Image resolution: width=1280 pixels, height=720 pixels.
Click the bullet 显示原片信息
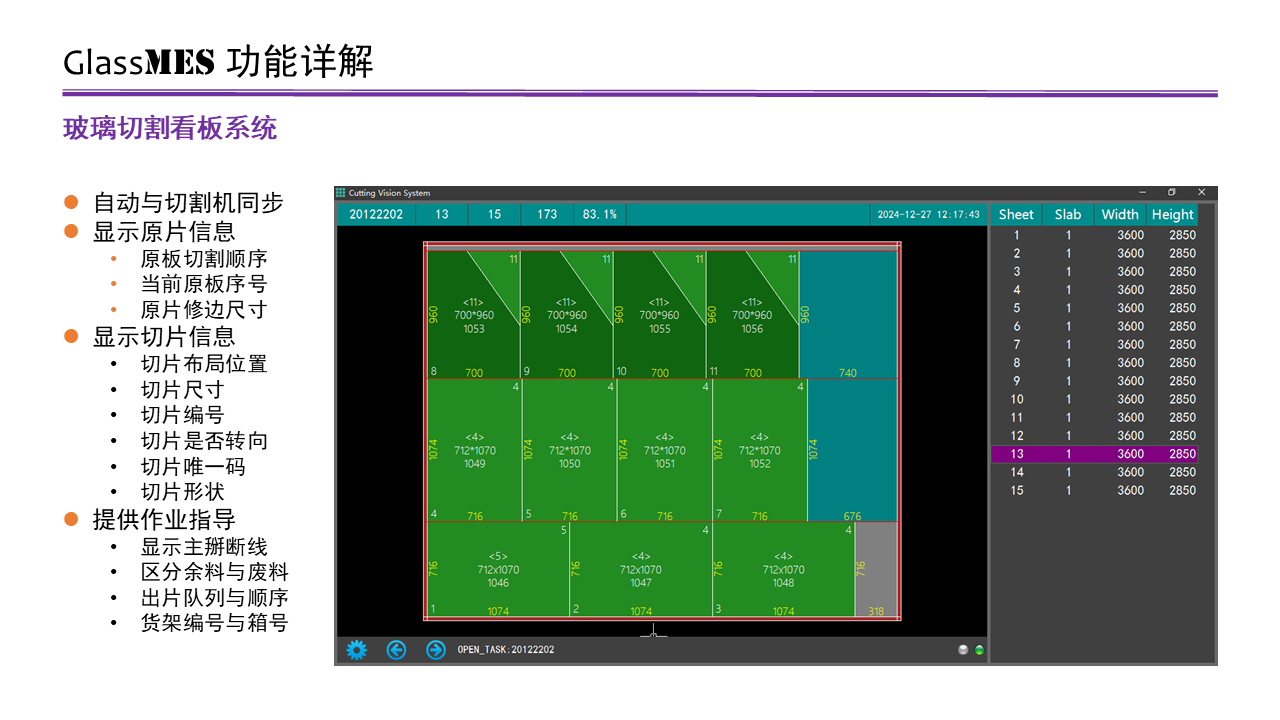point(164,231)
